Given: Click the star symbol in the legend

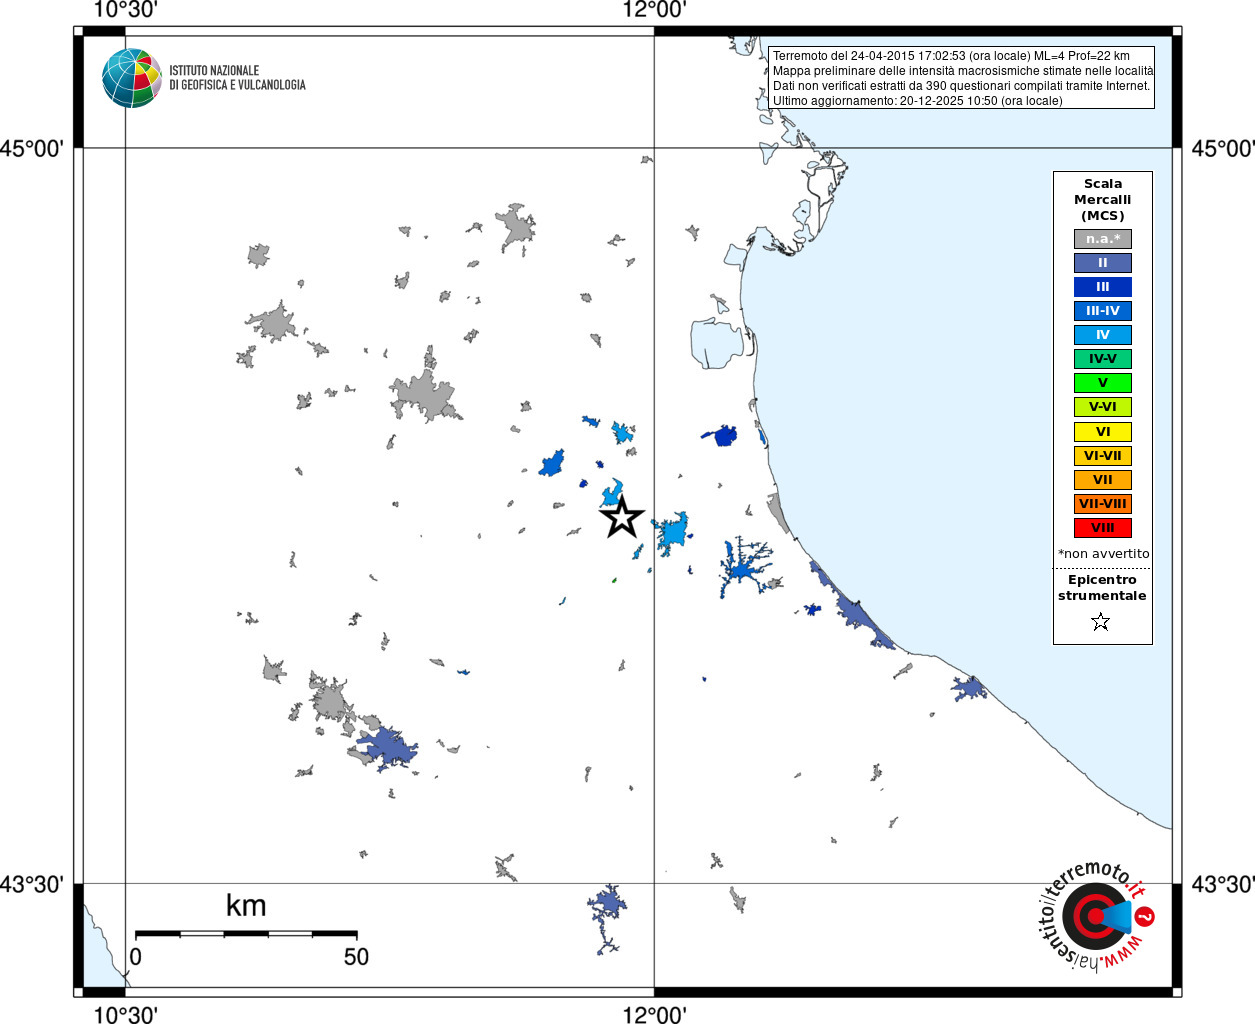Looking at the screenshot, I should [x=1101, y=622].
